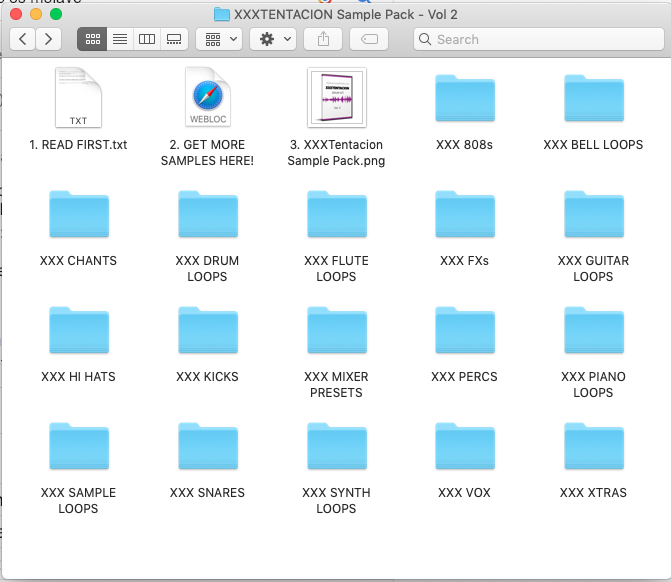
Task: Select the XXX KICKS folder icon
Action: [208, 330]
